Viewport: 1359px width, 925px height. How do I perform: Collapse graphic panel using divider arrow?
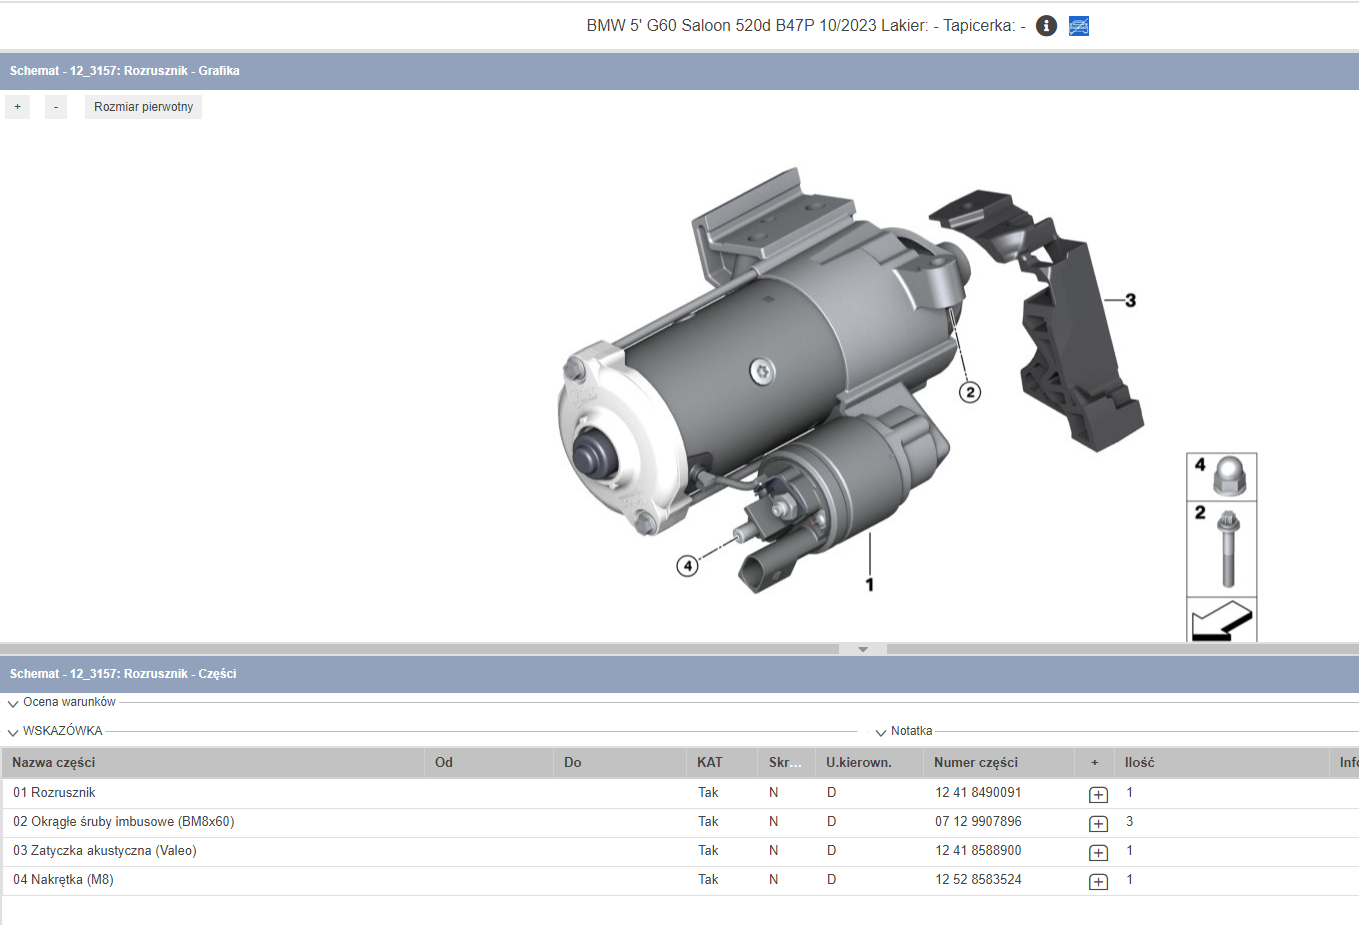863,649
